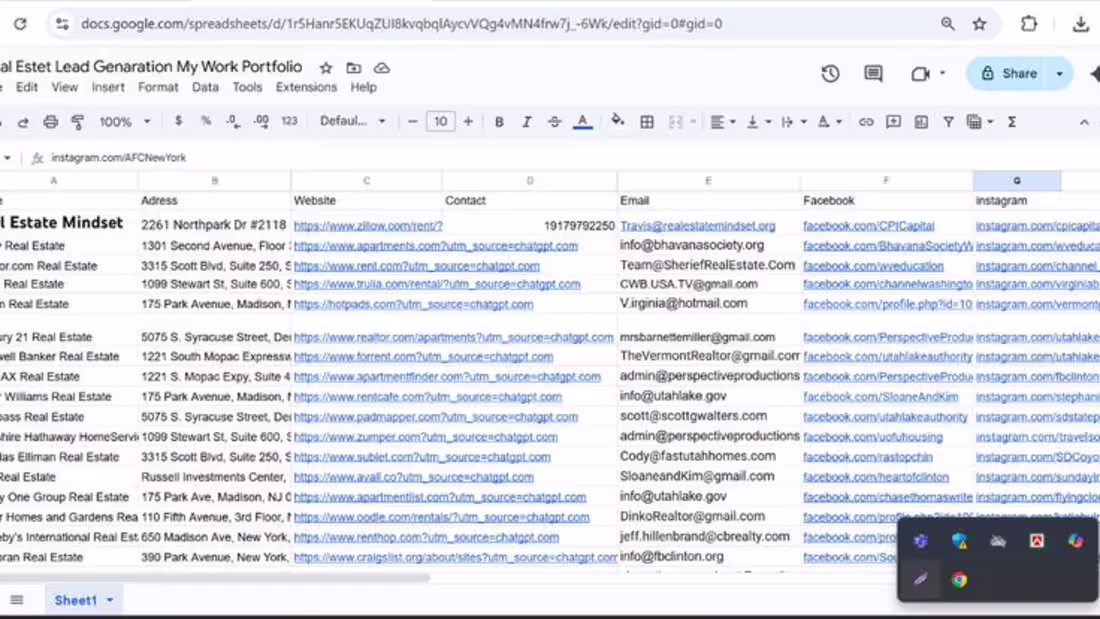Open browser downloads icon
1100x619 pixels.
1080,24
